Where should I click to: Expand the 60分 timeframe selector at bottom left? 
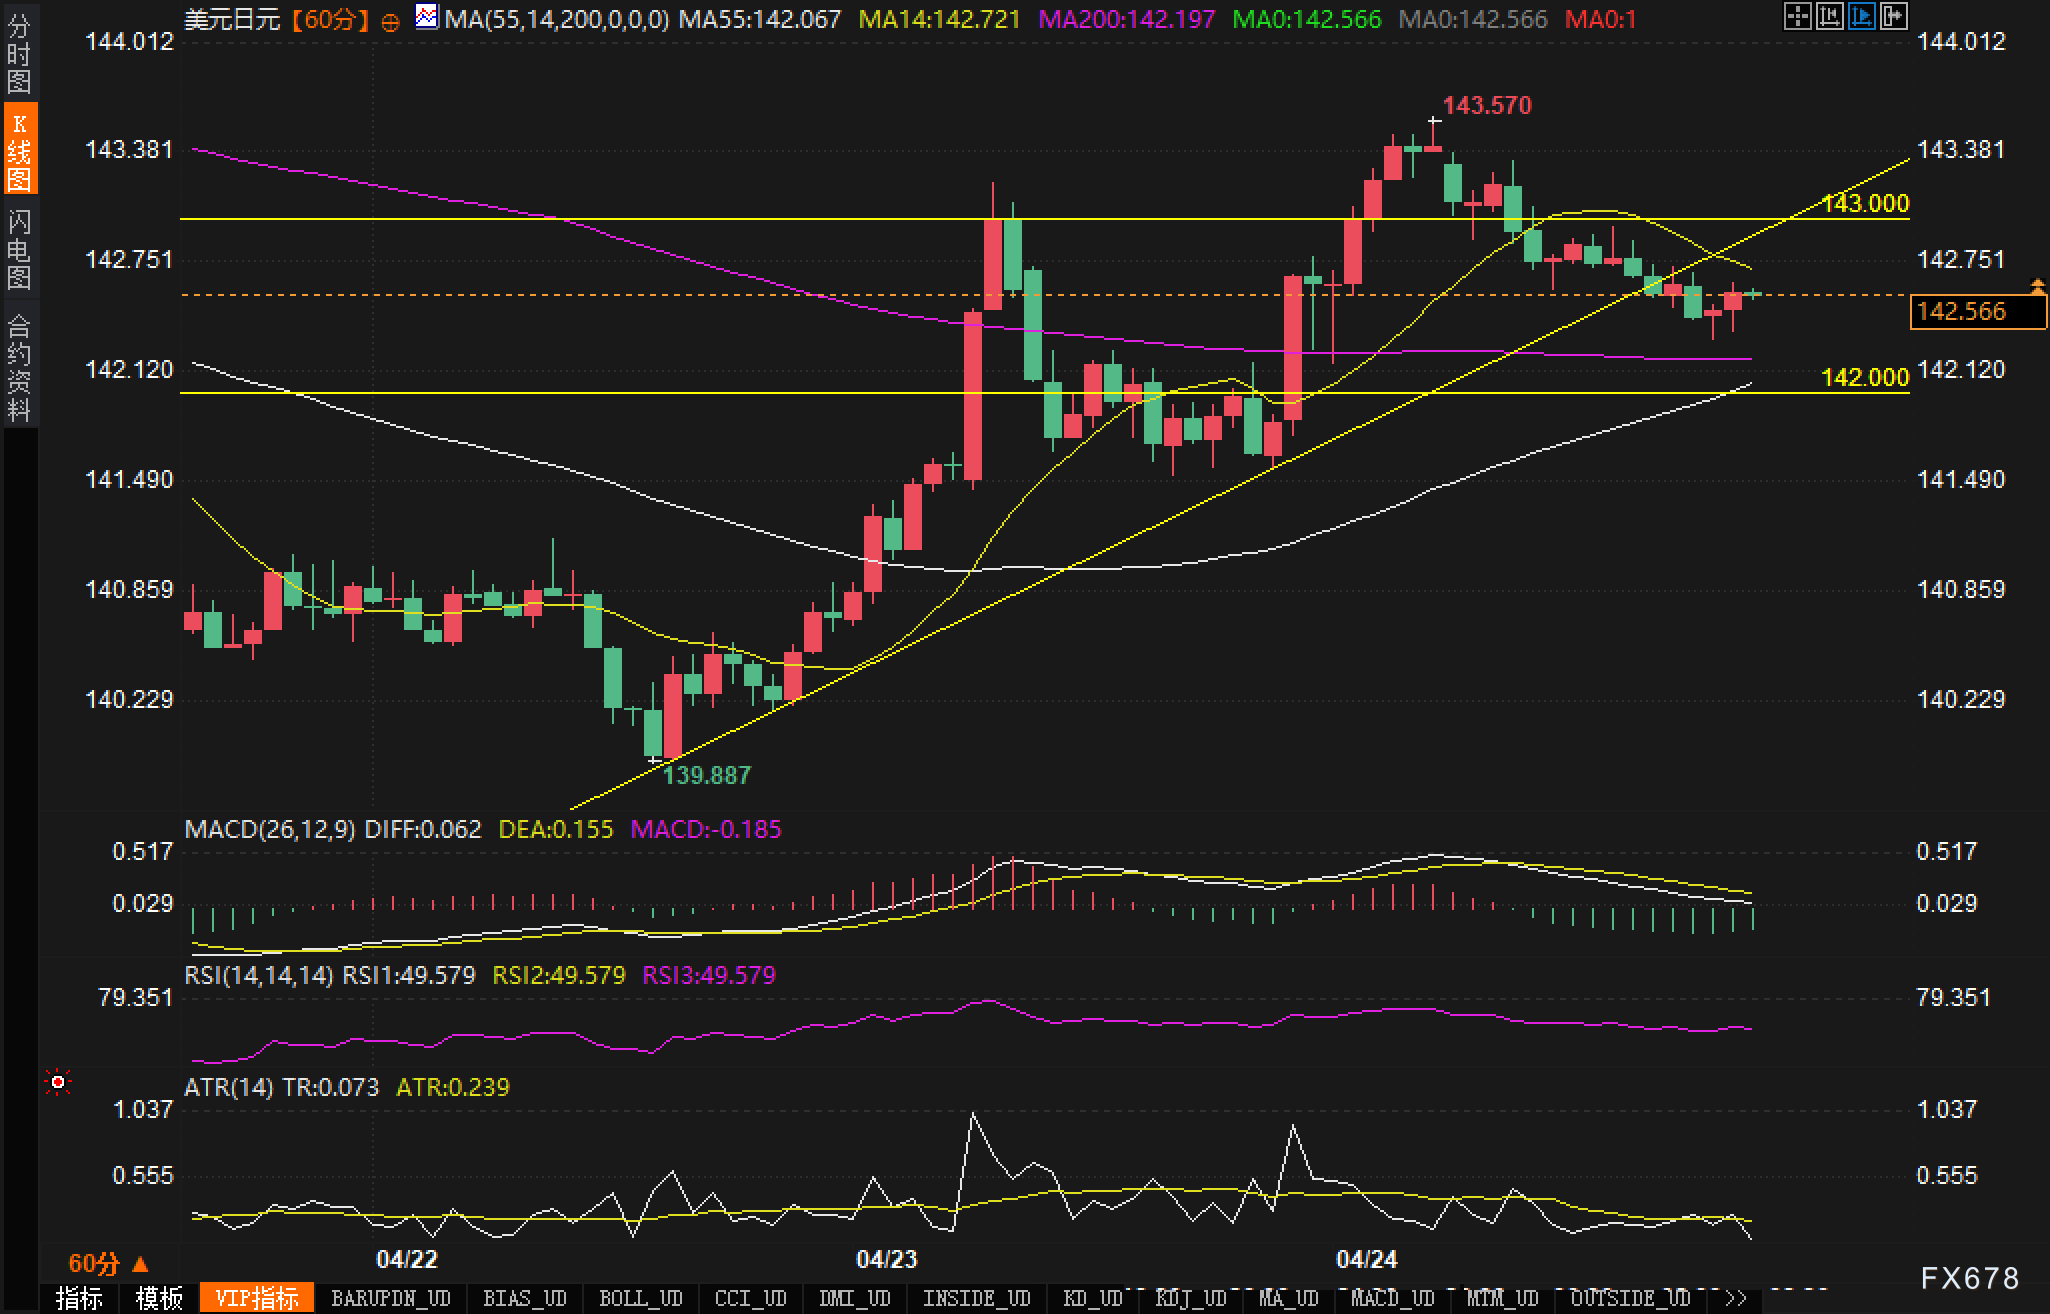pyautogui.click(x=107, y=1264)
